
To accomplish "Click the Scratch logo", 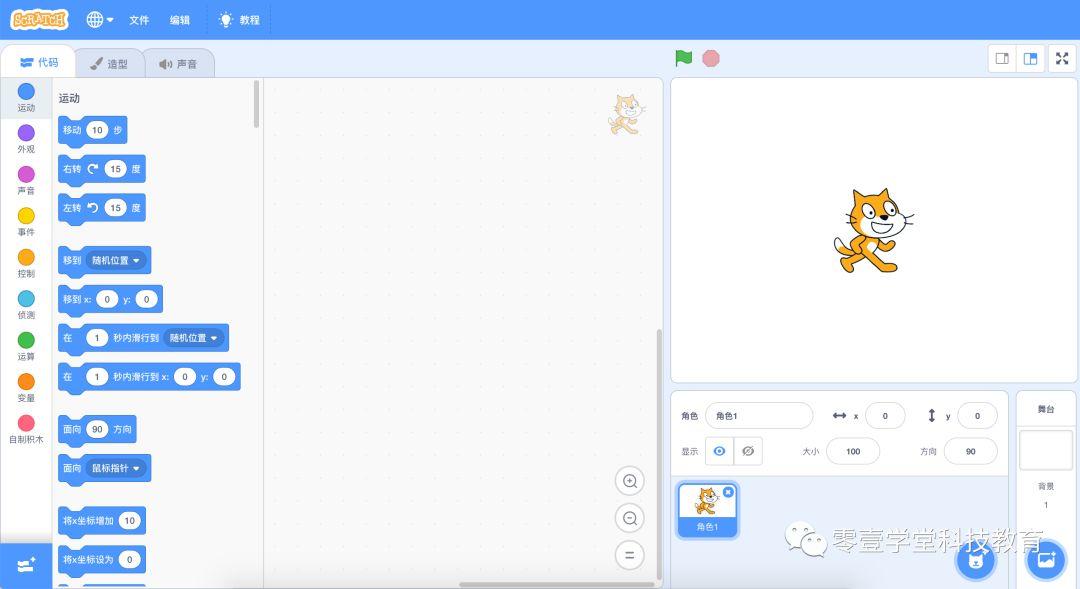I will (x=39, y=19).
